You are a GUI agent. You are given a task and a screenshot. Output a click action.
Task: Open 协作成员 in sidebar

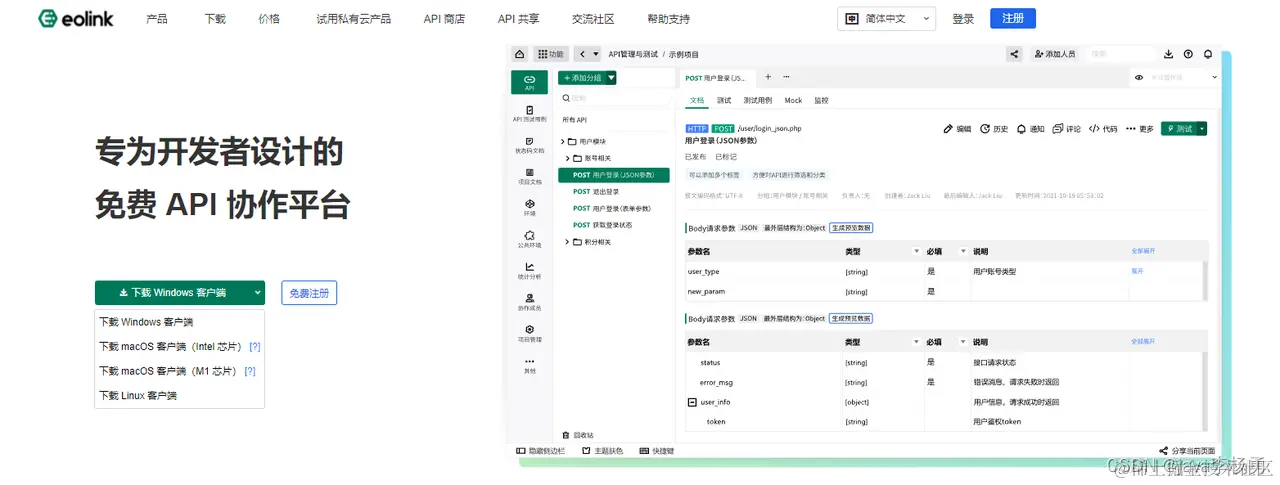[529, 301]
